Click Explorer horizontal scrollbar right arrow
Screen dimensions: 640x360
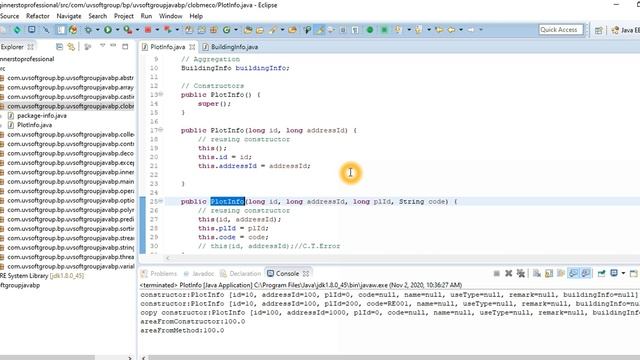coord(130,358)
